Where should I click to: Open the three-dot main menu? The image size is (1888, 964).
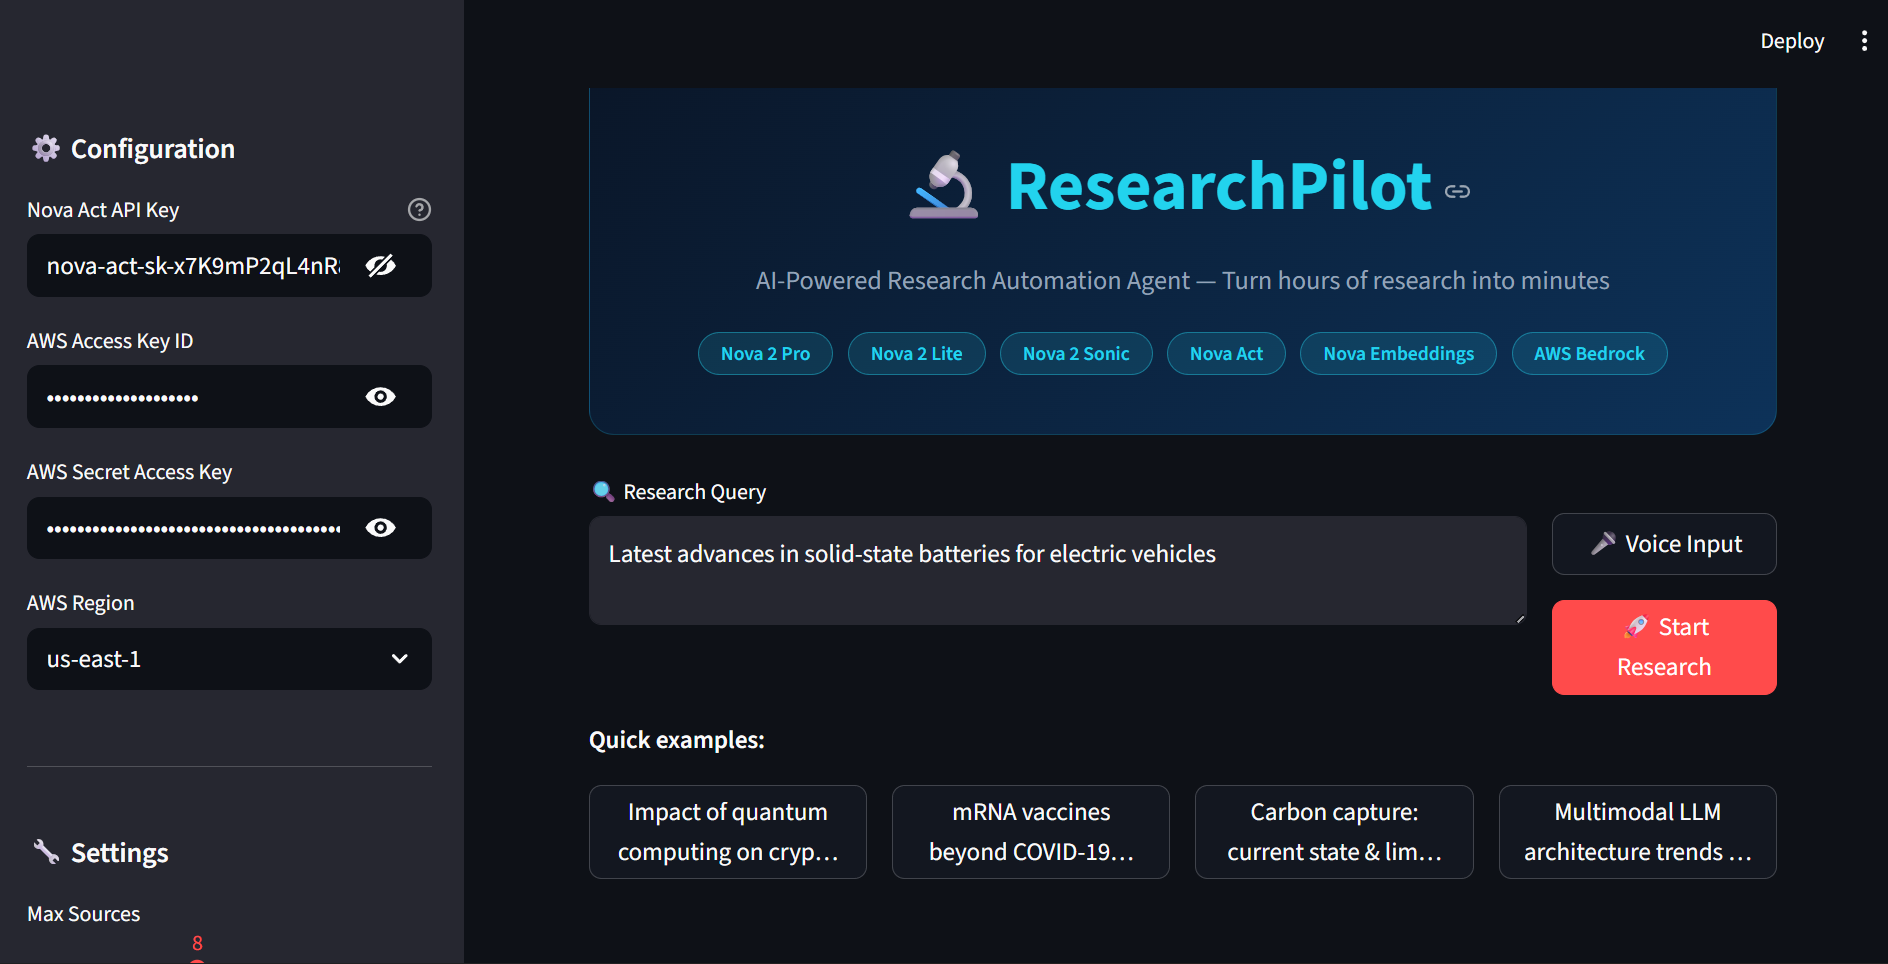pyautogui.click(x=1864, y=41)
